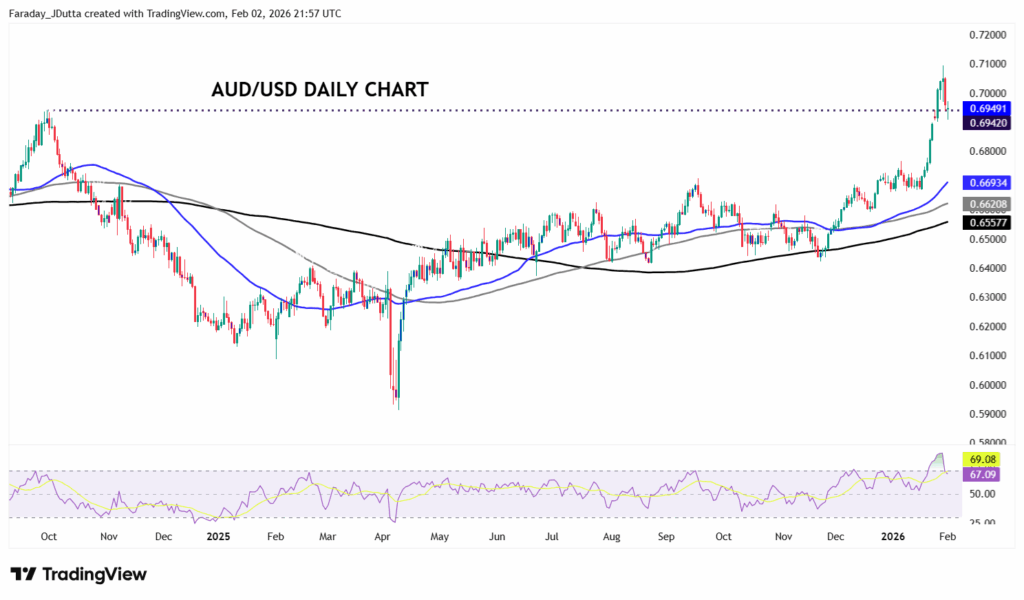
Task: Click the black 0.65577 moving average label
Action: [986, 222]
